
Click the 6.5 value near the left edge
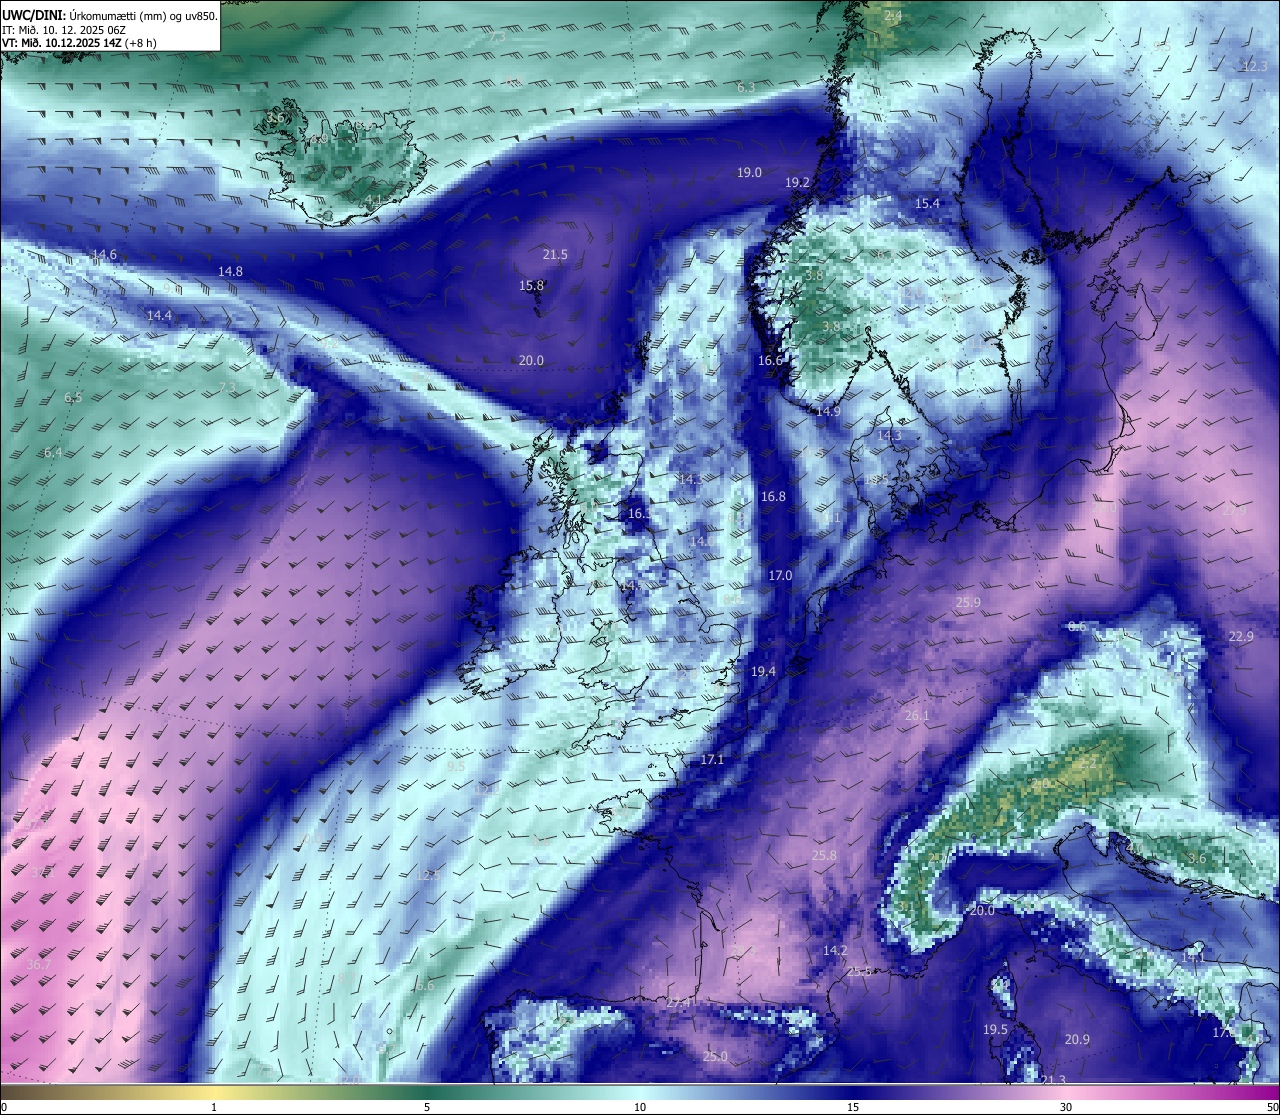[73, 398]
